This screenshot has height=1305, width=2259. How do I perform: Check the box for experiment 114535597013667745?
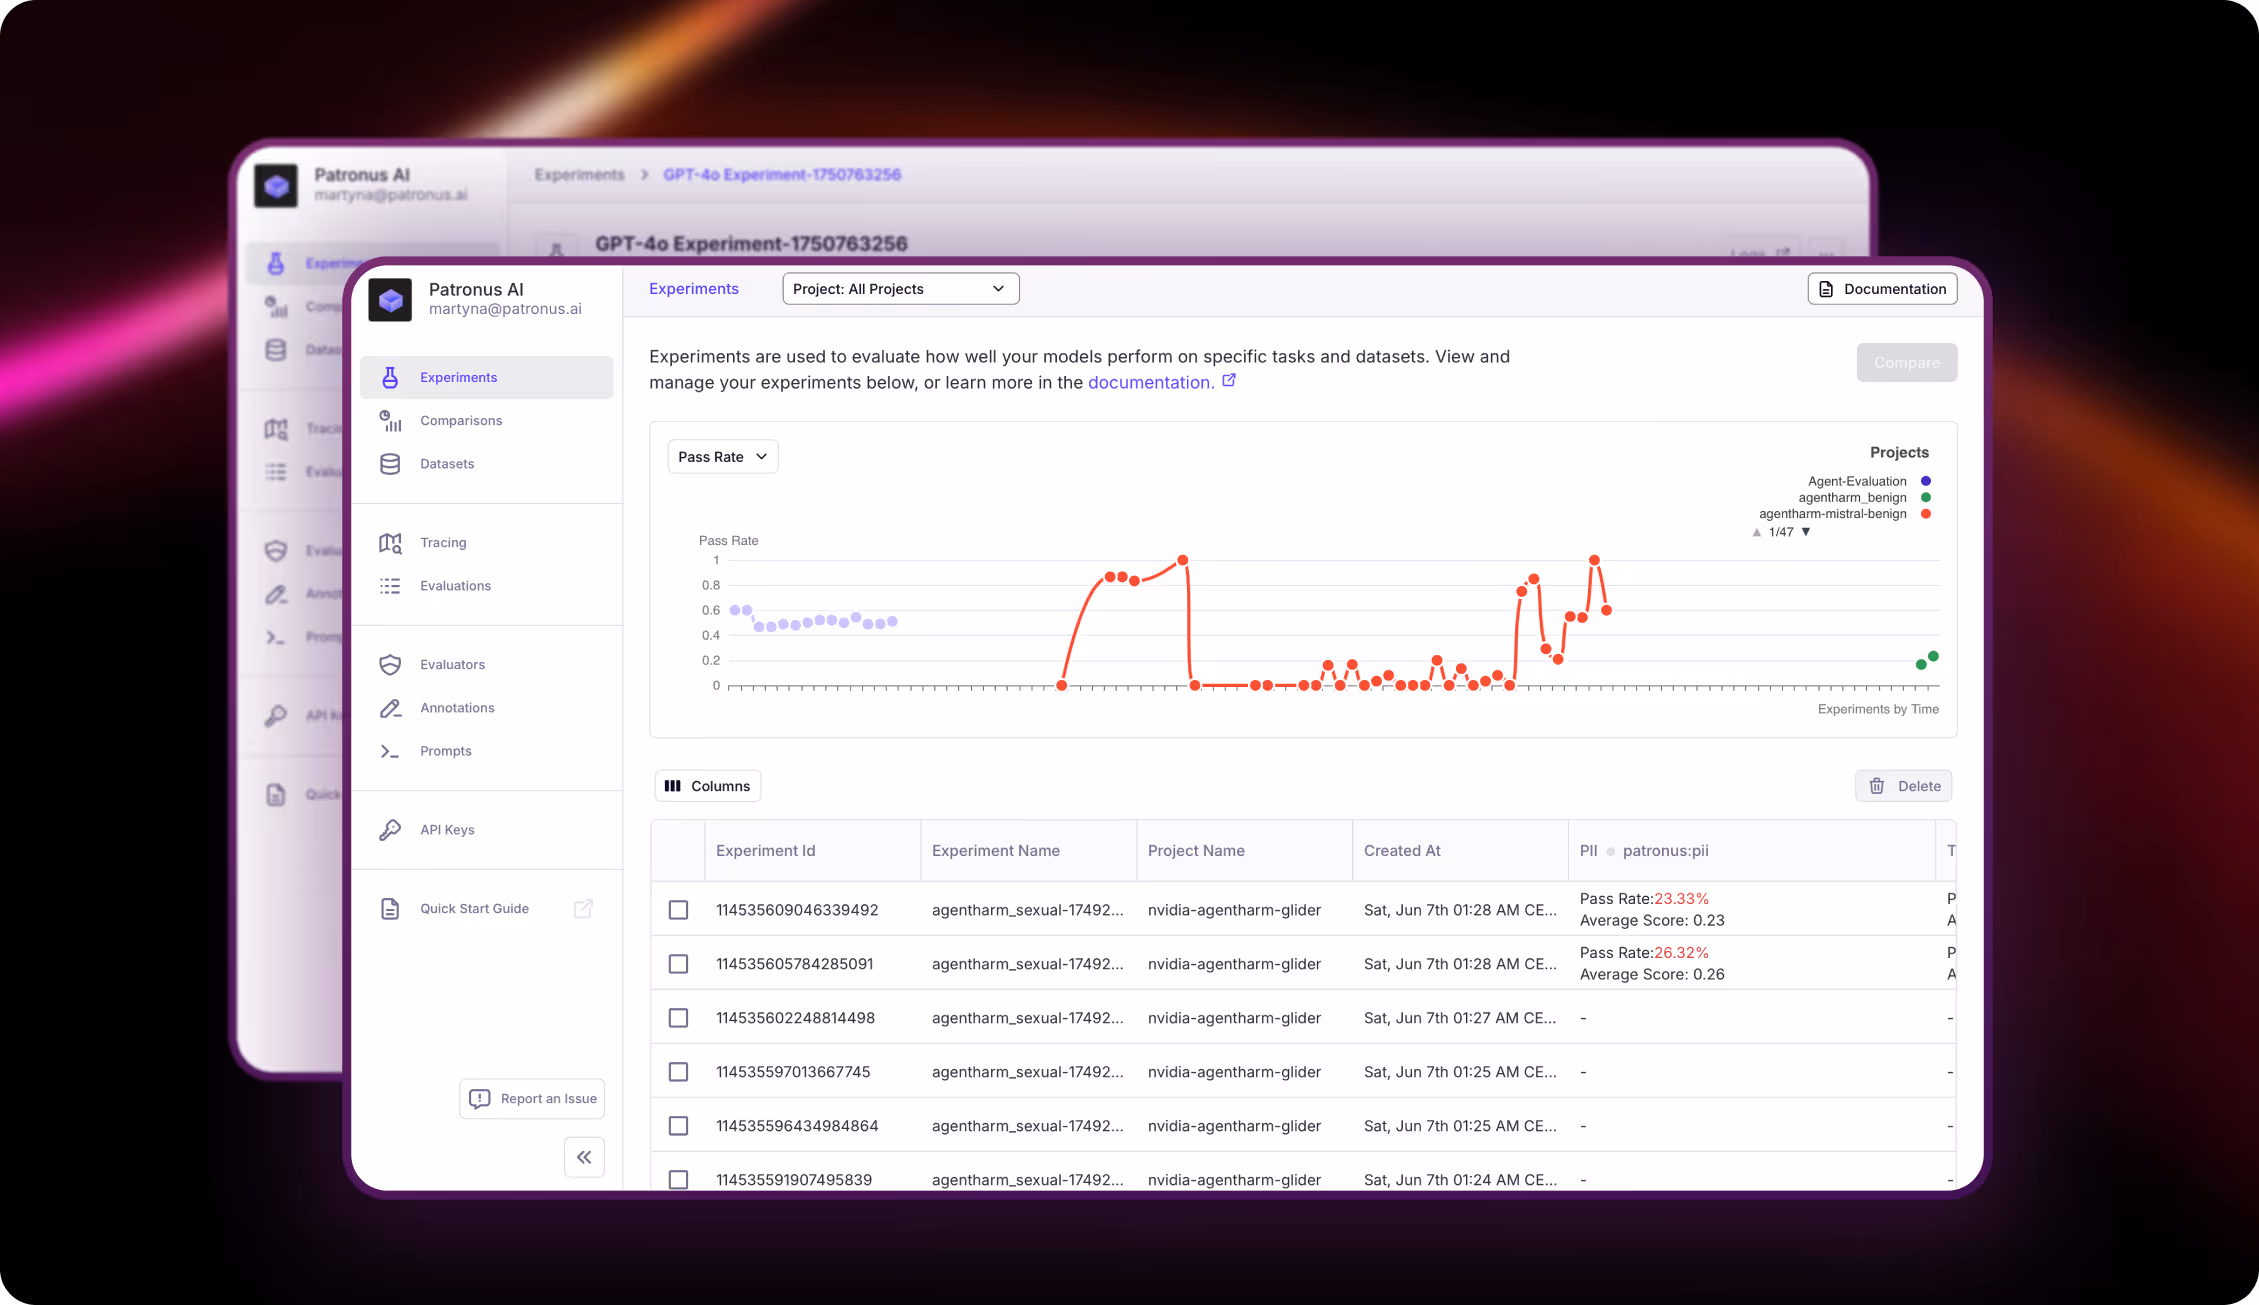(x=678, y=1072)
